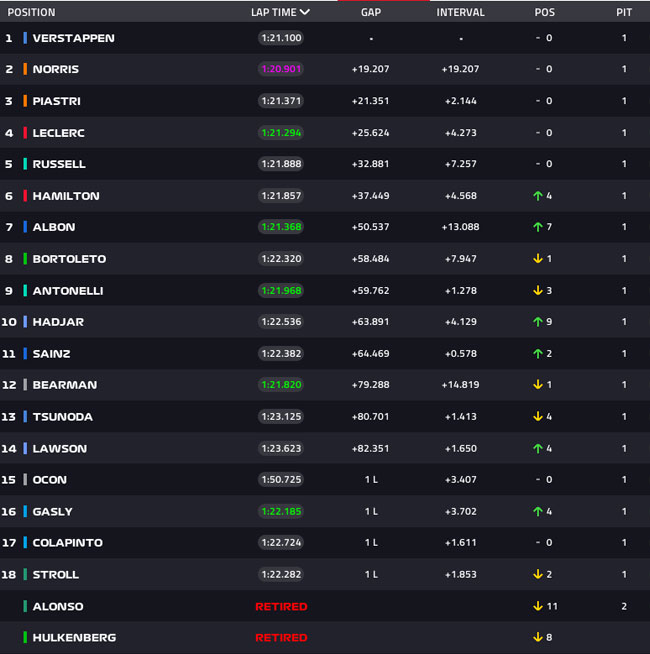Click the yellow down arrow in Alonso's row
This screenshot has width=650, height=654.
[x=538, y=606]
